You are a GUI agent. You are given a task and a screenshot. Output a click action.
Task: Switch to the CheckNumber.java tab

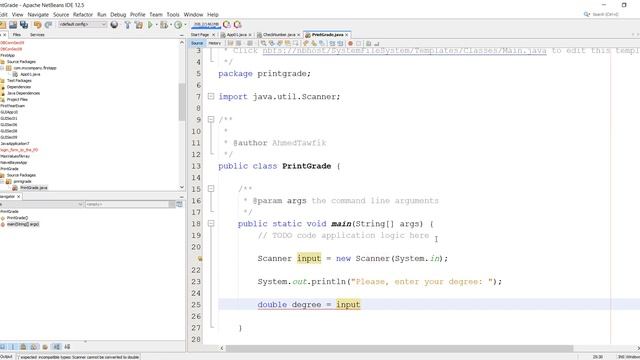coord(279,35)
